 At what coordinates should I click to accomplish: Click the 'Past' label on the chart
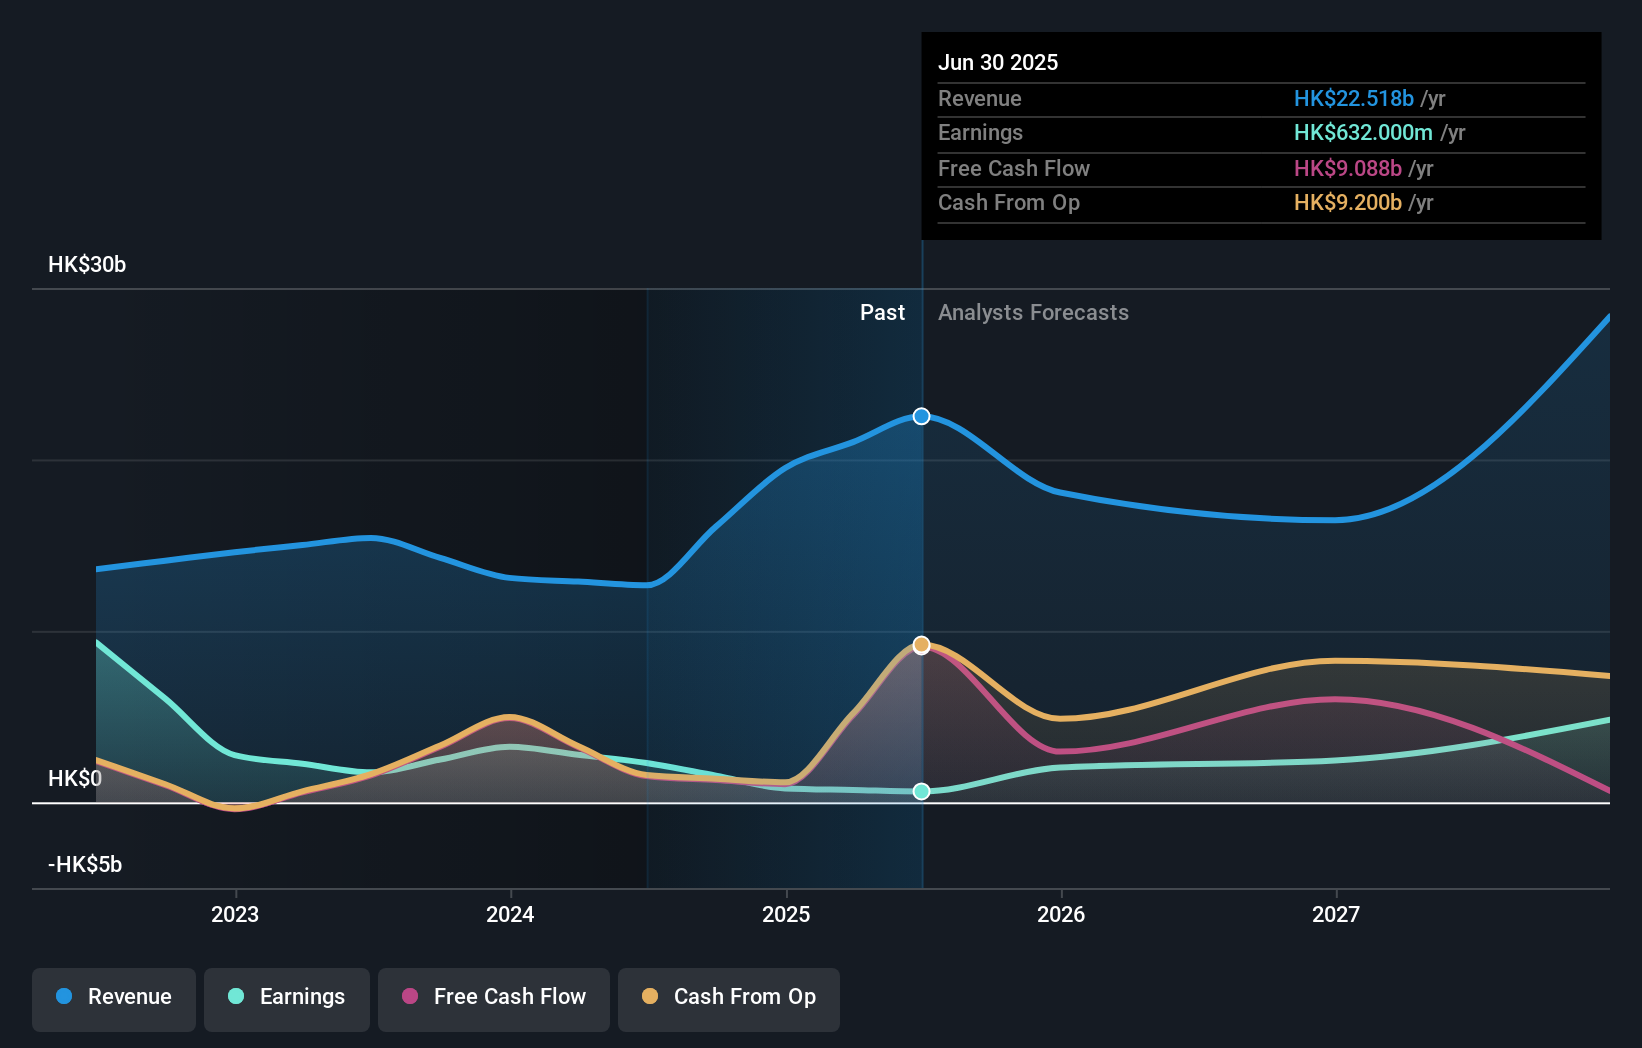pos(882,313)
